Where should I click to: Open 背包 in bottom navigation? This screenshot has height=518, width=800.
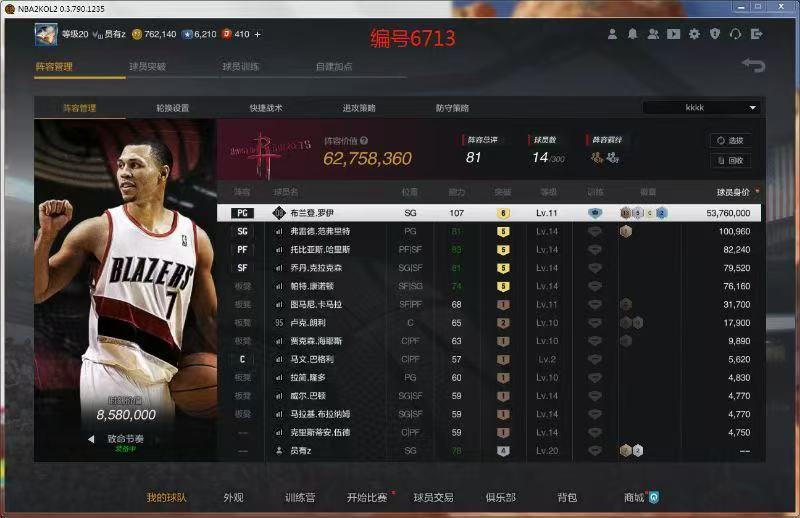[x=567, y=497]
